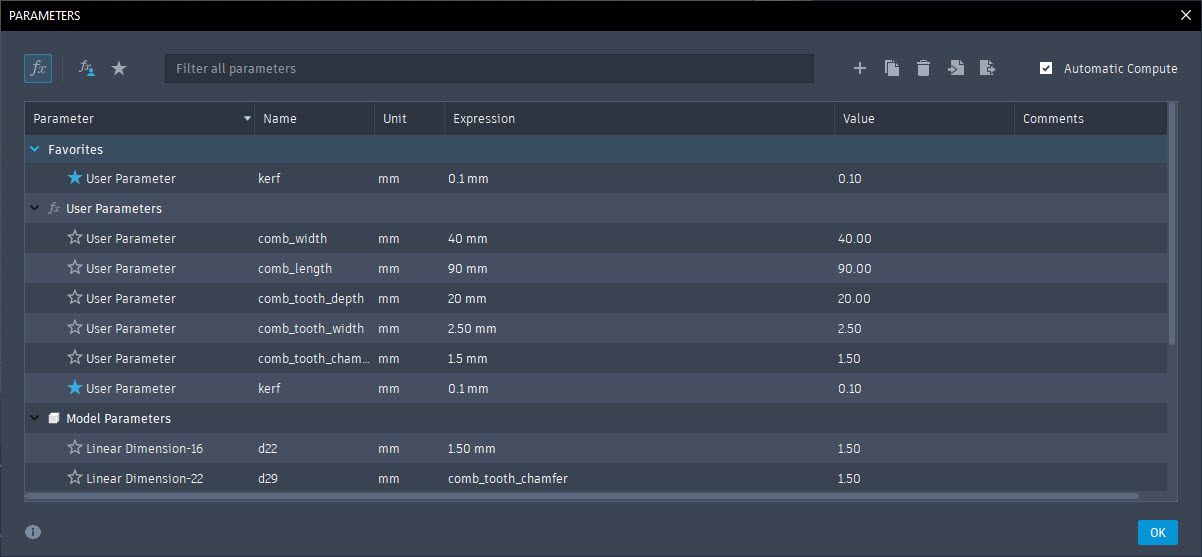The width and height of the screenshot is (1202, 557).
Task: Click the OK button
Action: coord(1157,532)
